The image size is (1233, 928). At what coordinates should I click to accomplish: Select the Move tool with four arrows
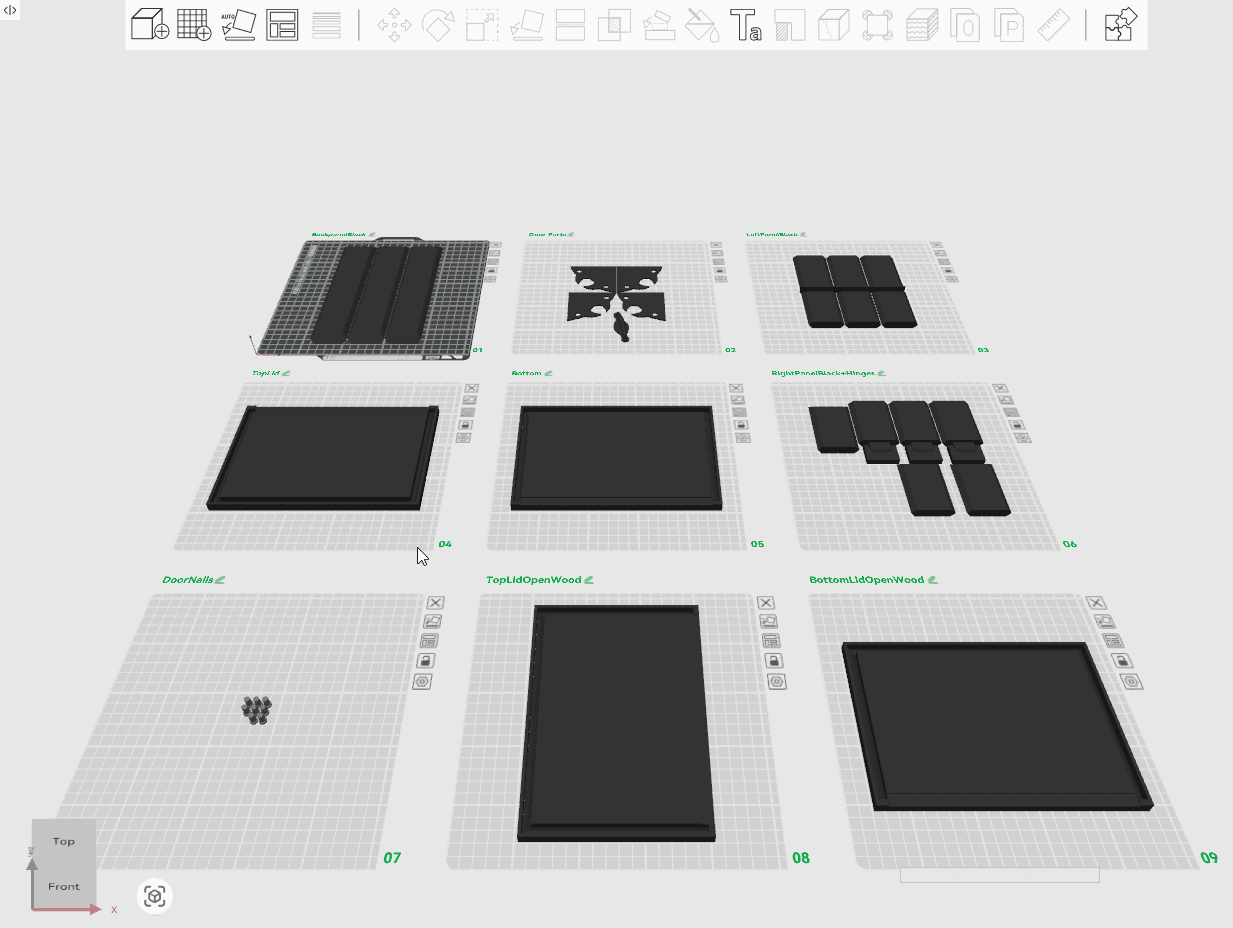(394, 25)
